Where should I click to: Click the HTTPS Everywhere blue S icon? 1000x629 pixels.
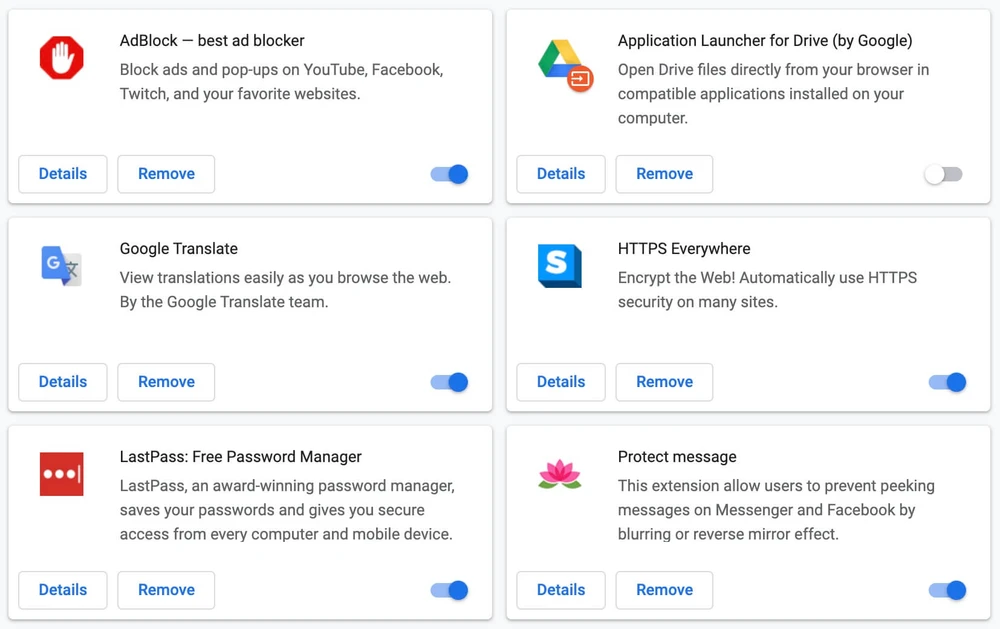(x=559, y=266)
